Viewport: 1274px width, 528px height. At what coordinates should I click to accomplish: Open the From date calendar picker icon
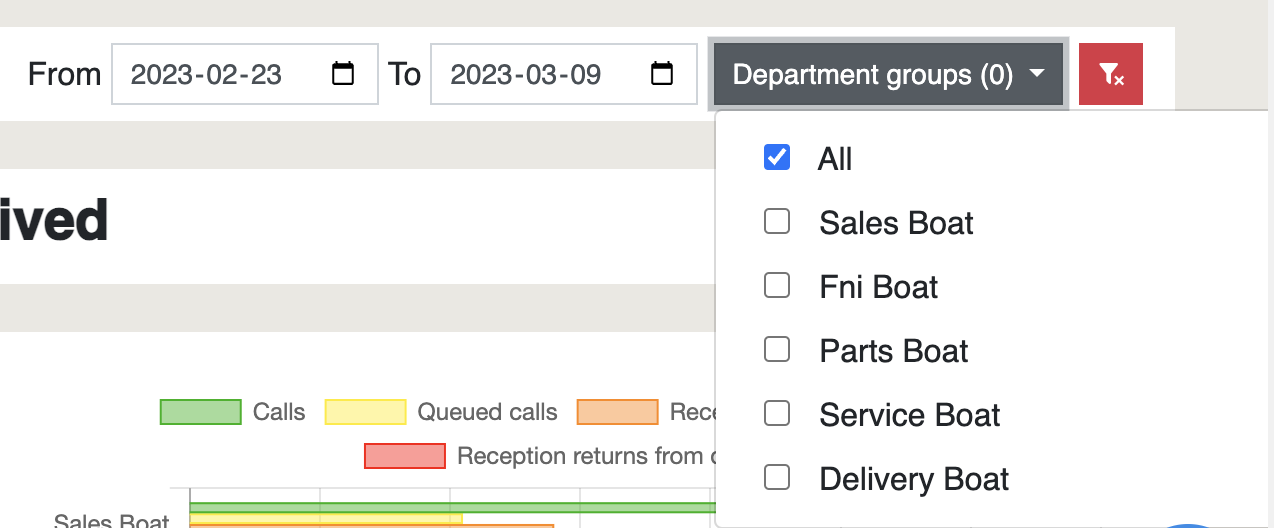click(343, 74)
